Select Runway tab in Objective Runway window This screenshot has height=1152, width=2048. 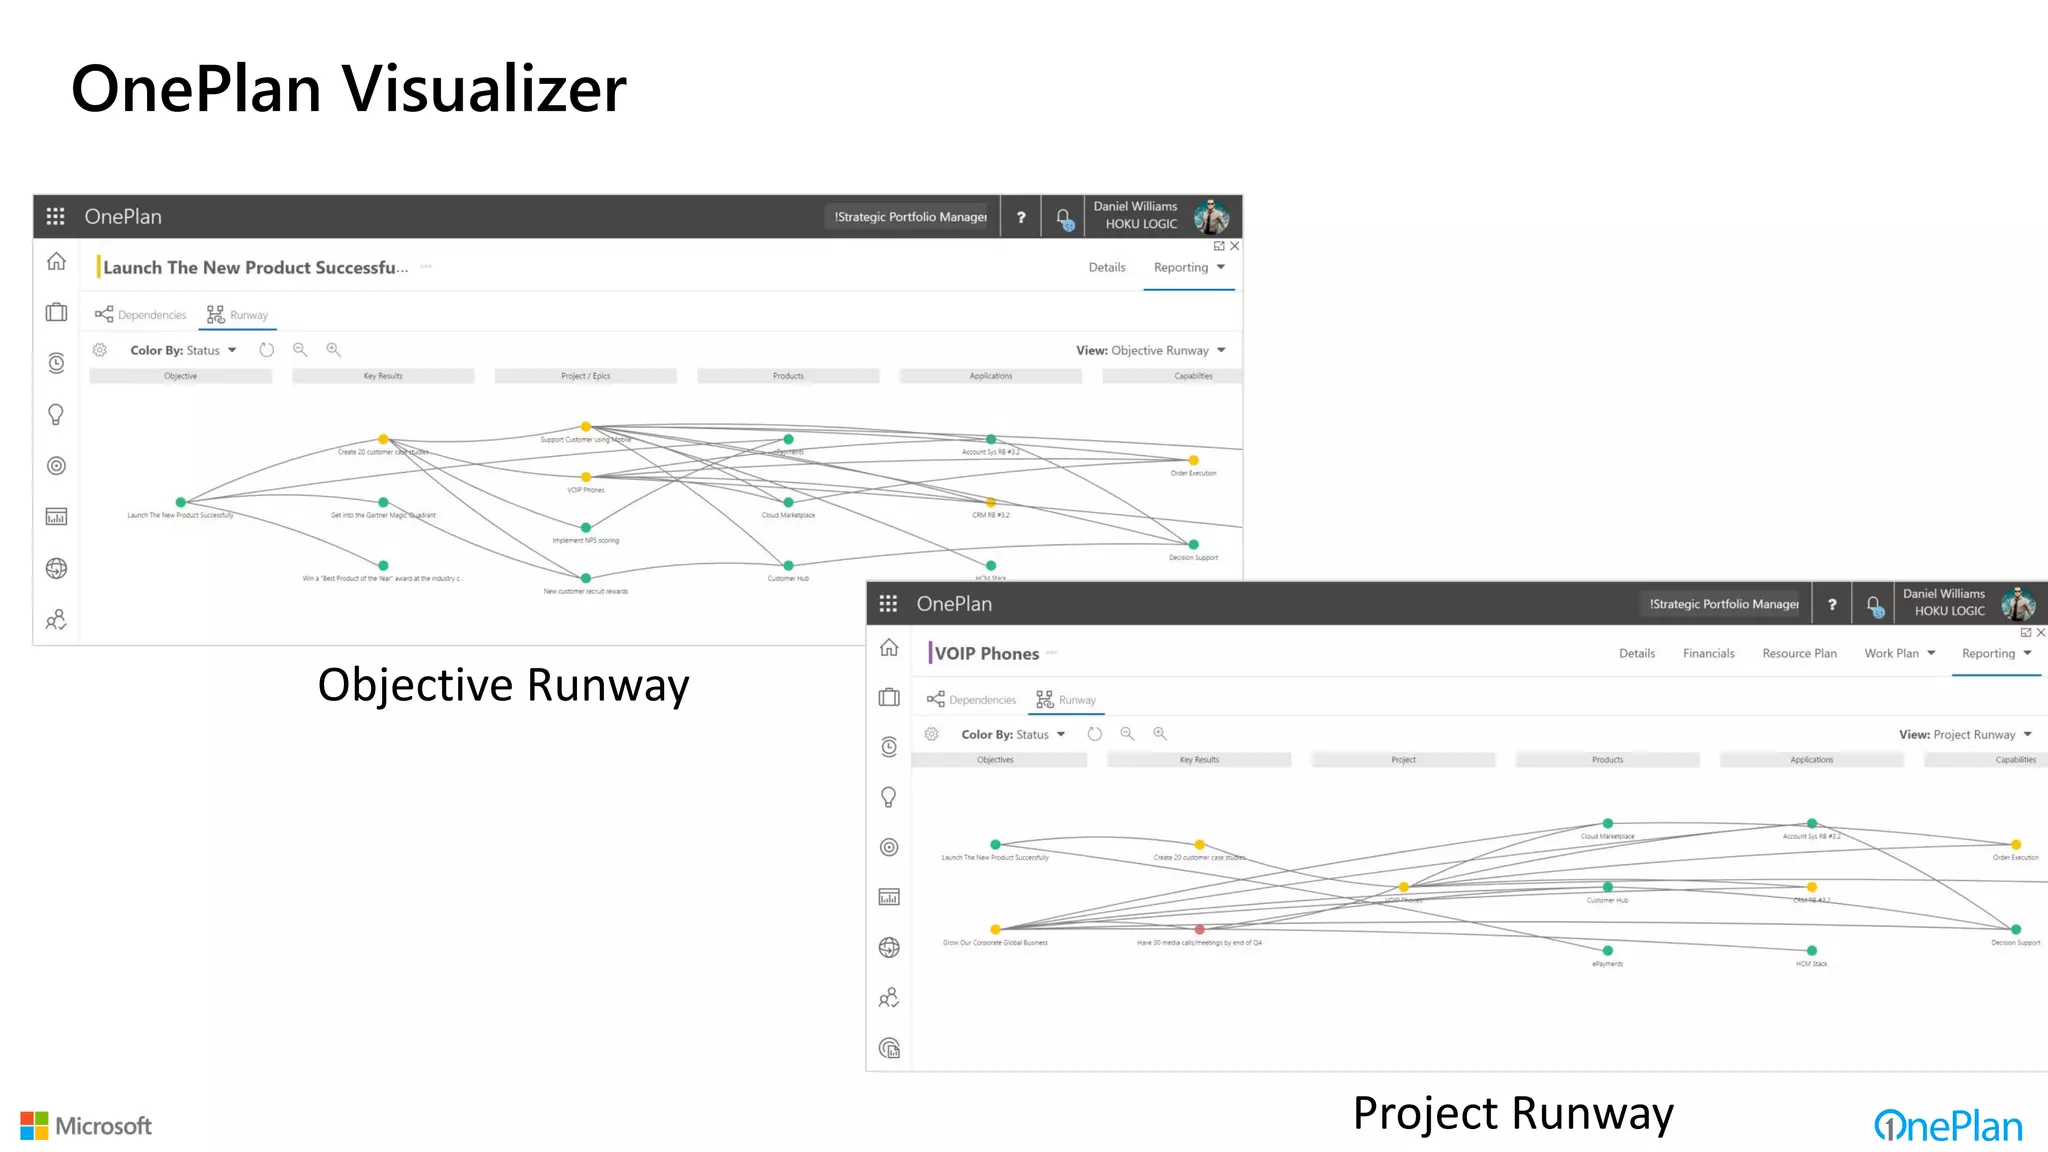point(238,315)
